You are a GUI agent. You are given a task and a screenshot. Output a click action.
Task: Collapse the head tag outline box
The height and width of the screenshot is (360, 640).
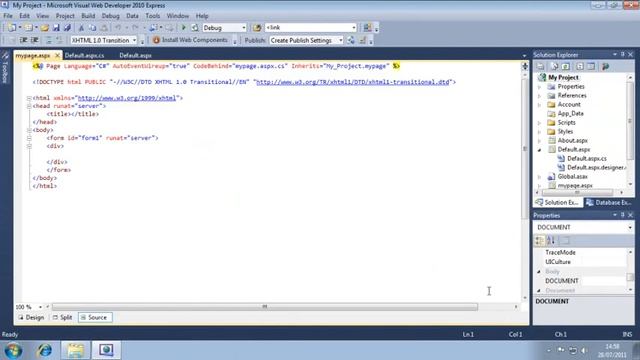click(x=29, y=106)
